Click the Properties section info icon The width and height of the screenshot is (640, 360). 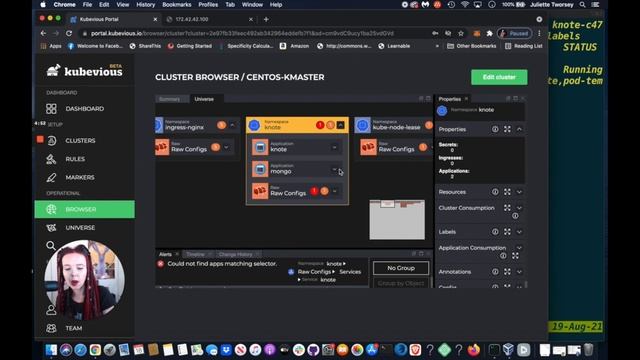pyautogui.click(x=495, y=129)
